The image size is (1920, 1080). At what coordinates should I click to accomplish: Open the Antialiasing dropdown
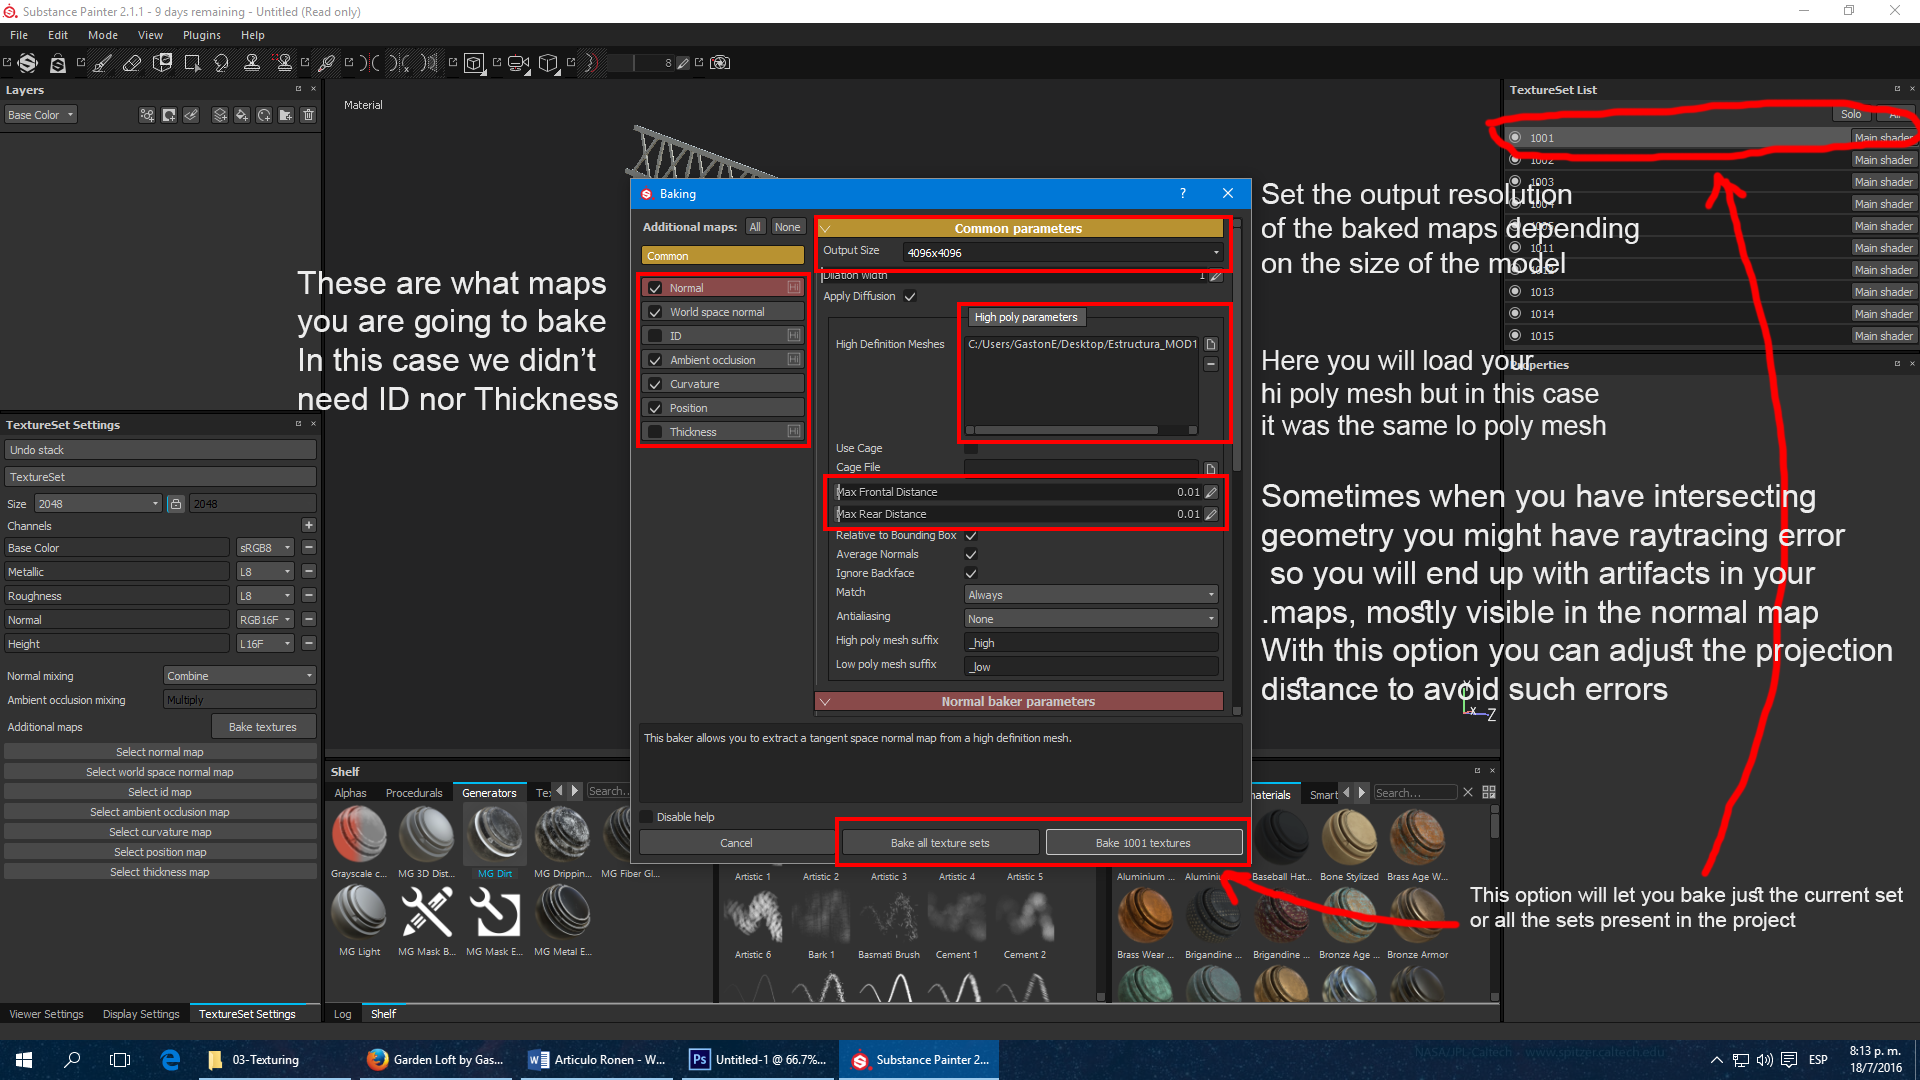[x=1091, y=619]
